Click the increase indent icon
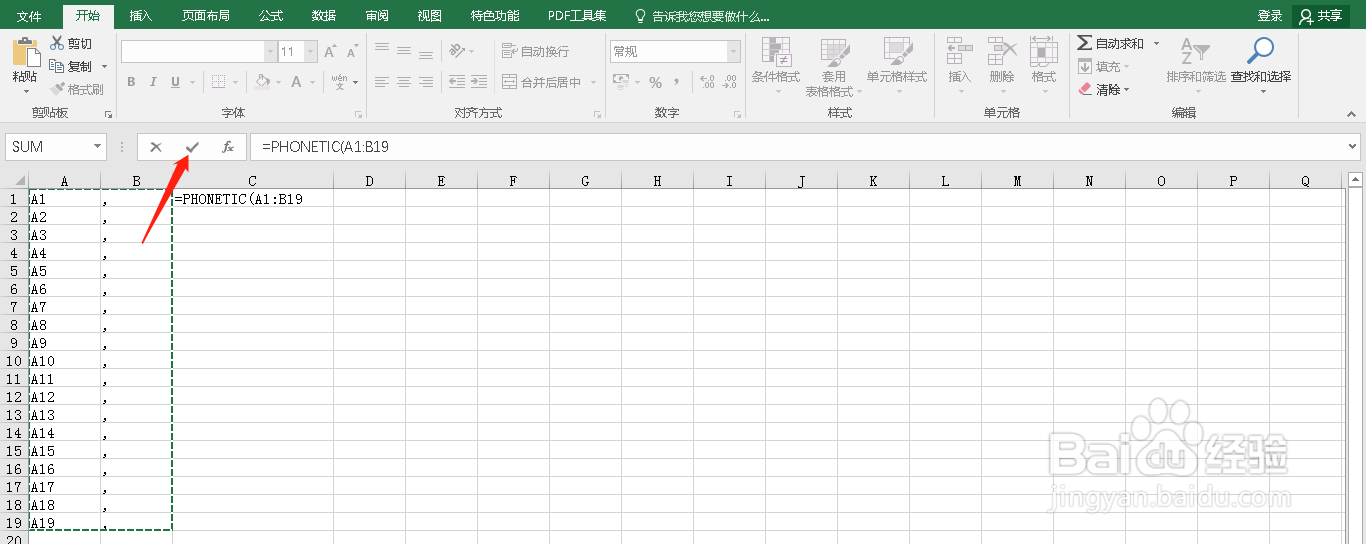 point(479,82)
